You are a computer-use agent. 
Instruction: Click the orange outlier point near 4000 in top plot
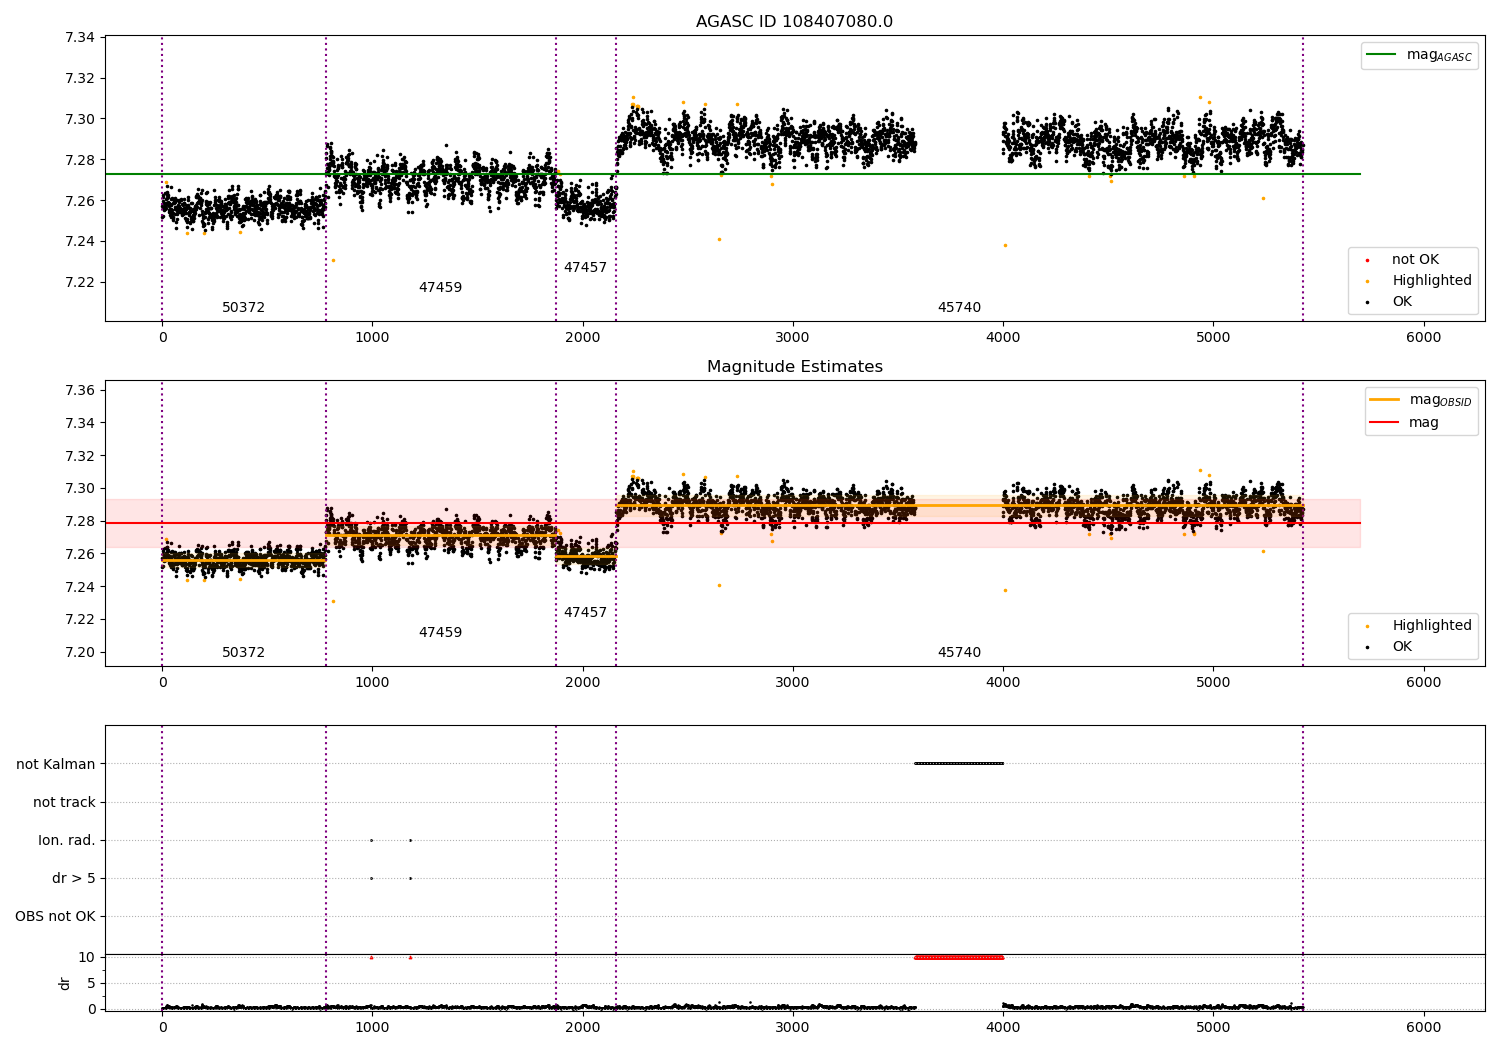pyautogui.click(x=1005, y=245)
